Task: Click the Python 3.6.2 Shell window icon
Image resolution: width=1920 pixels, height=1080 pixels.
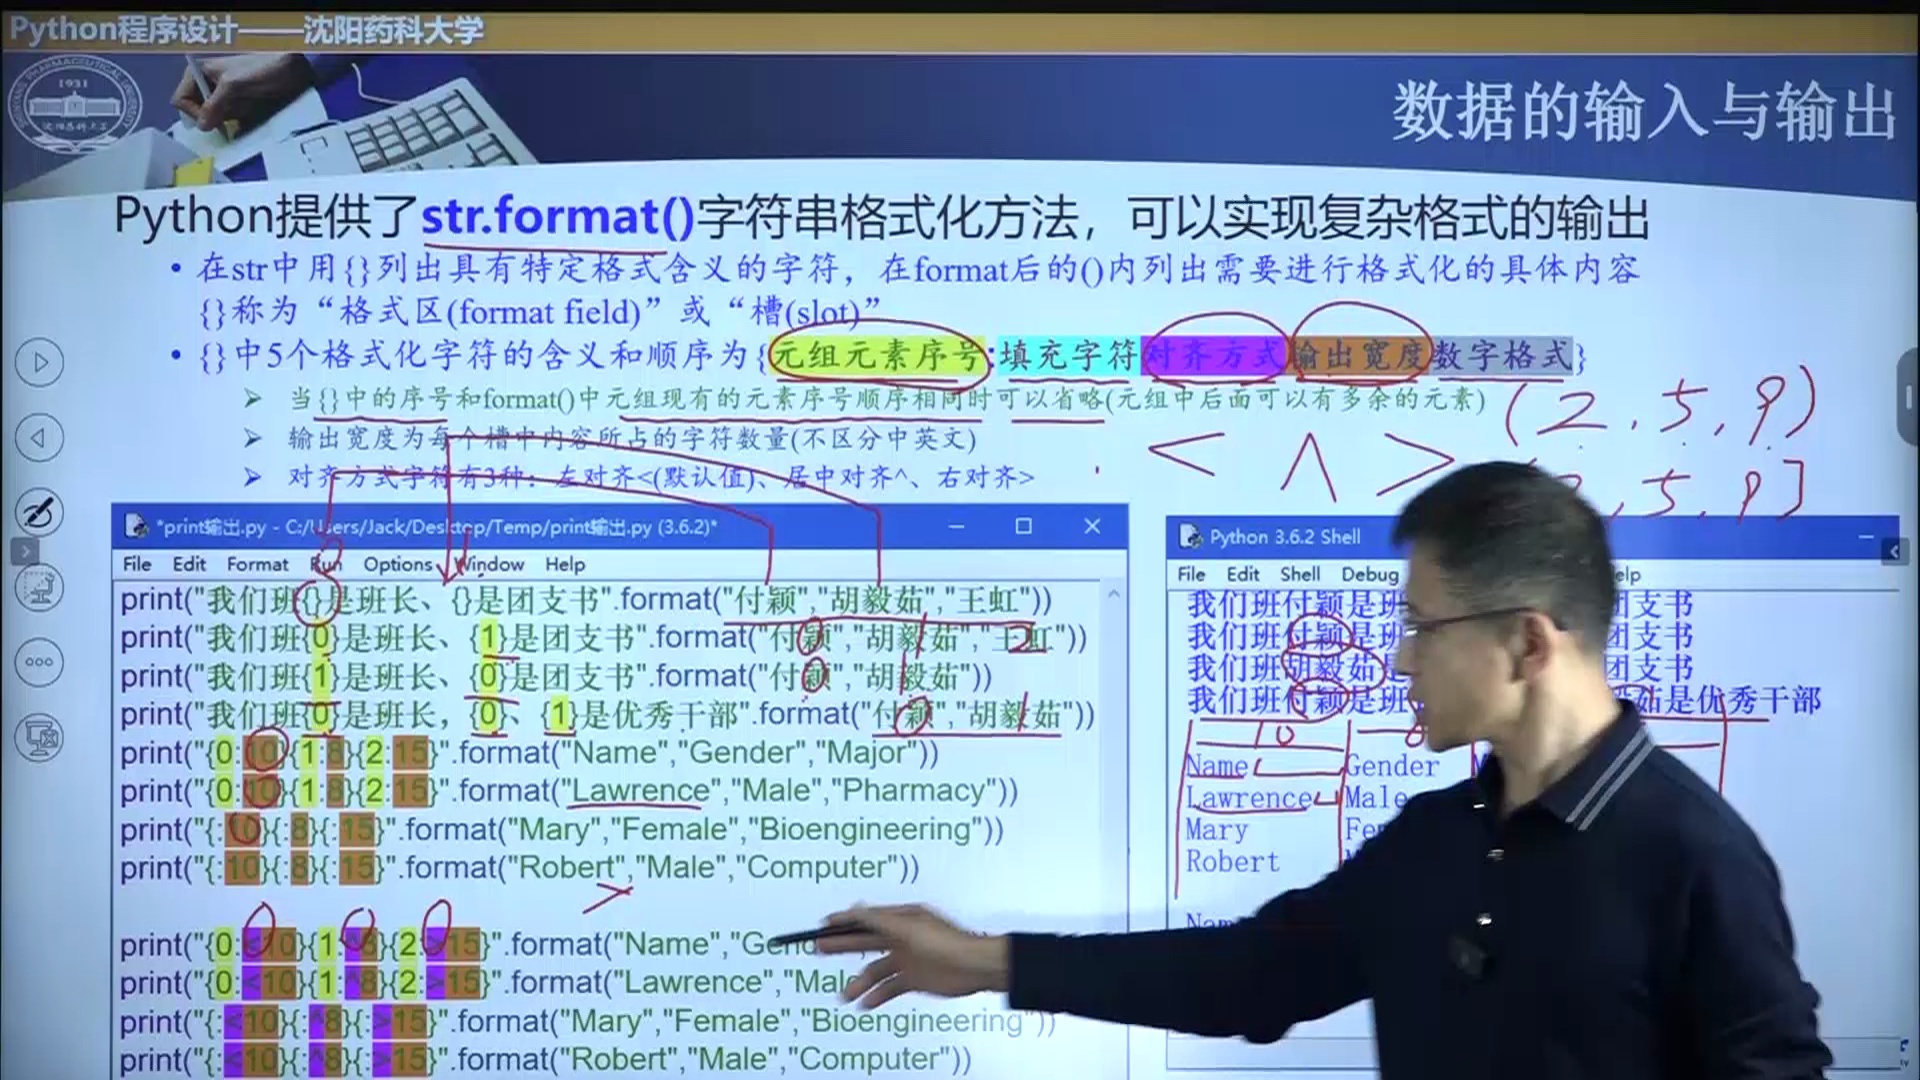Action: point(1190,537)
